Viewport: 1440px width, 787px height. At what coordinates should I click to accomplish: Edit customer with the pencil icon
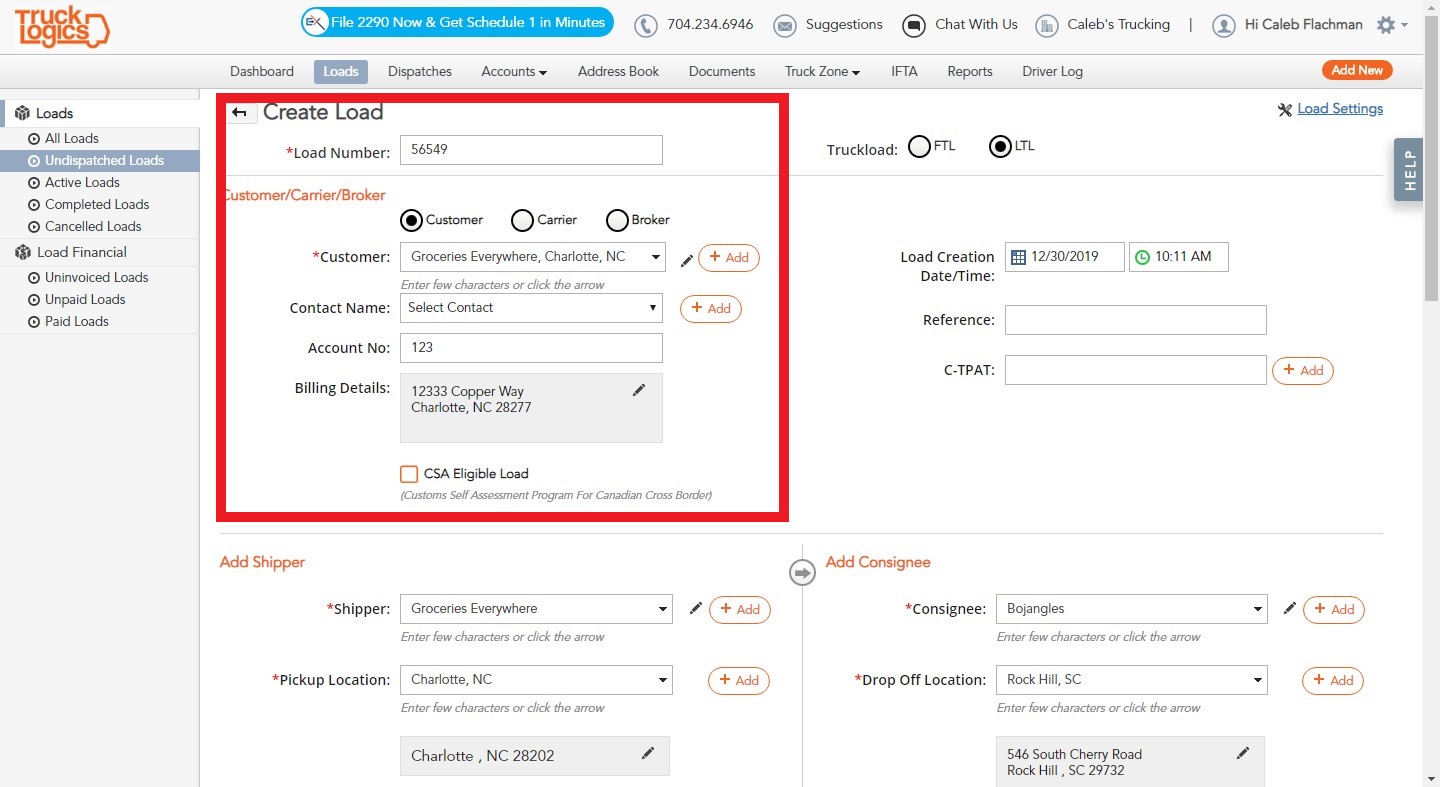click(687, 260)
